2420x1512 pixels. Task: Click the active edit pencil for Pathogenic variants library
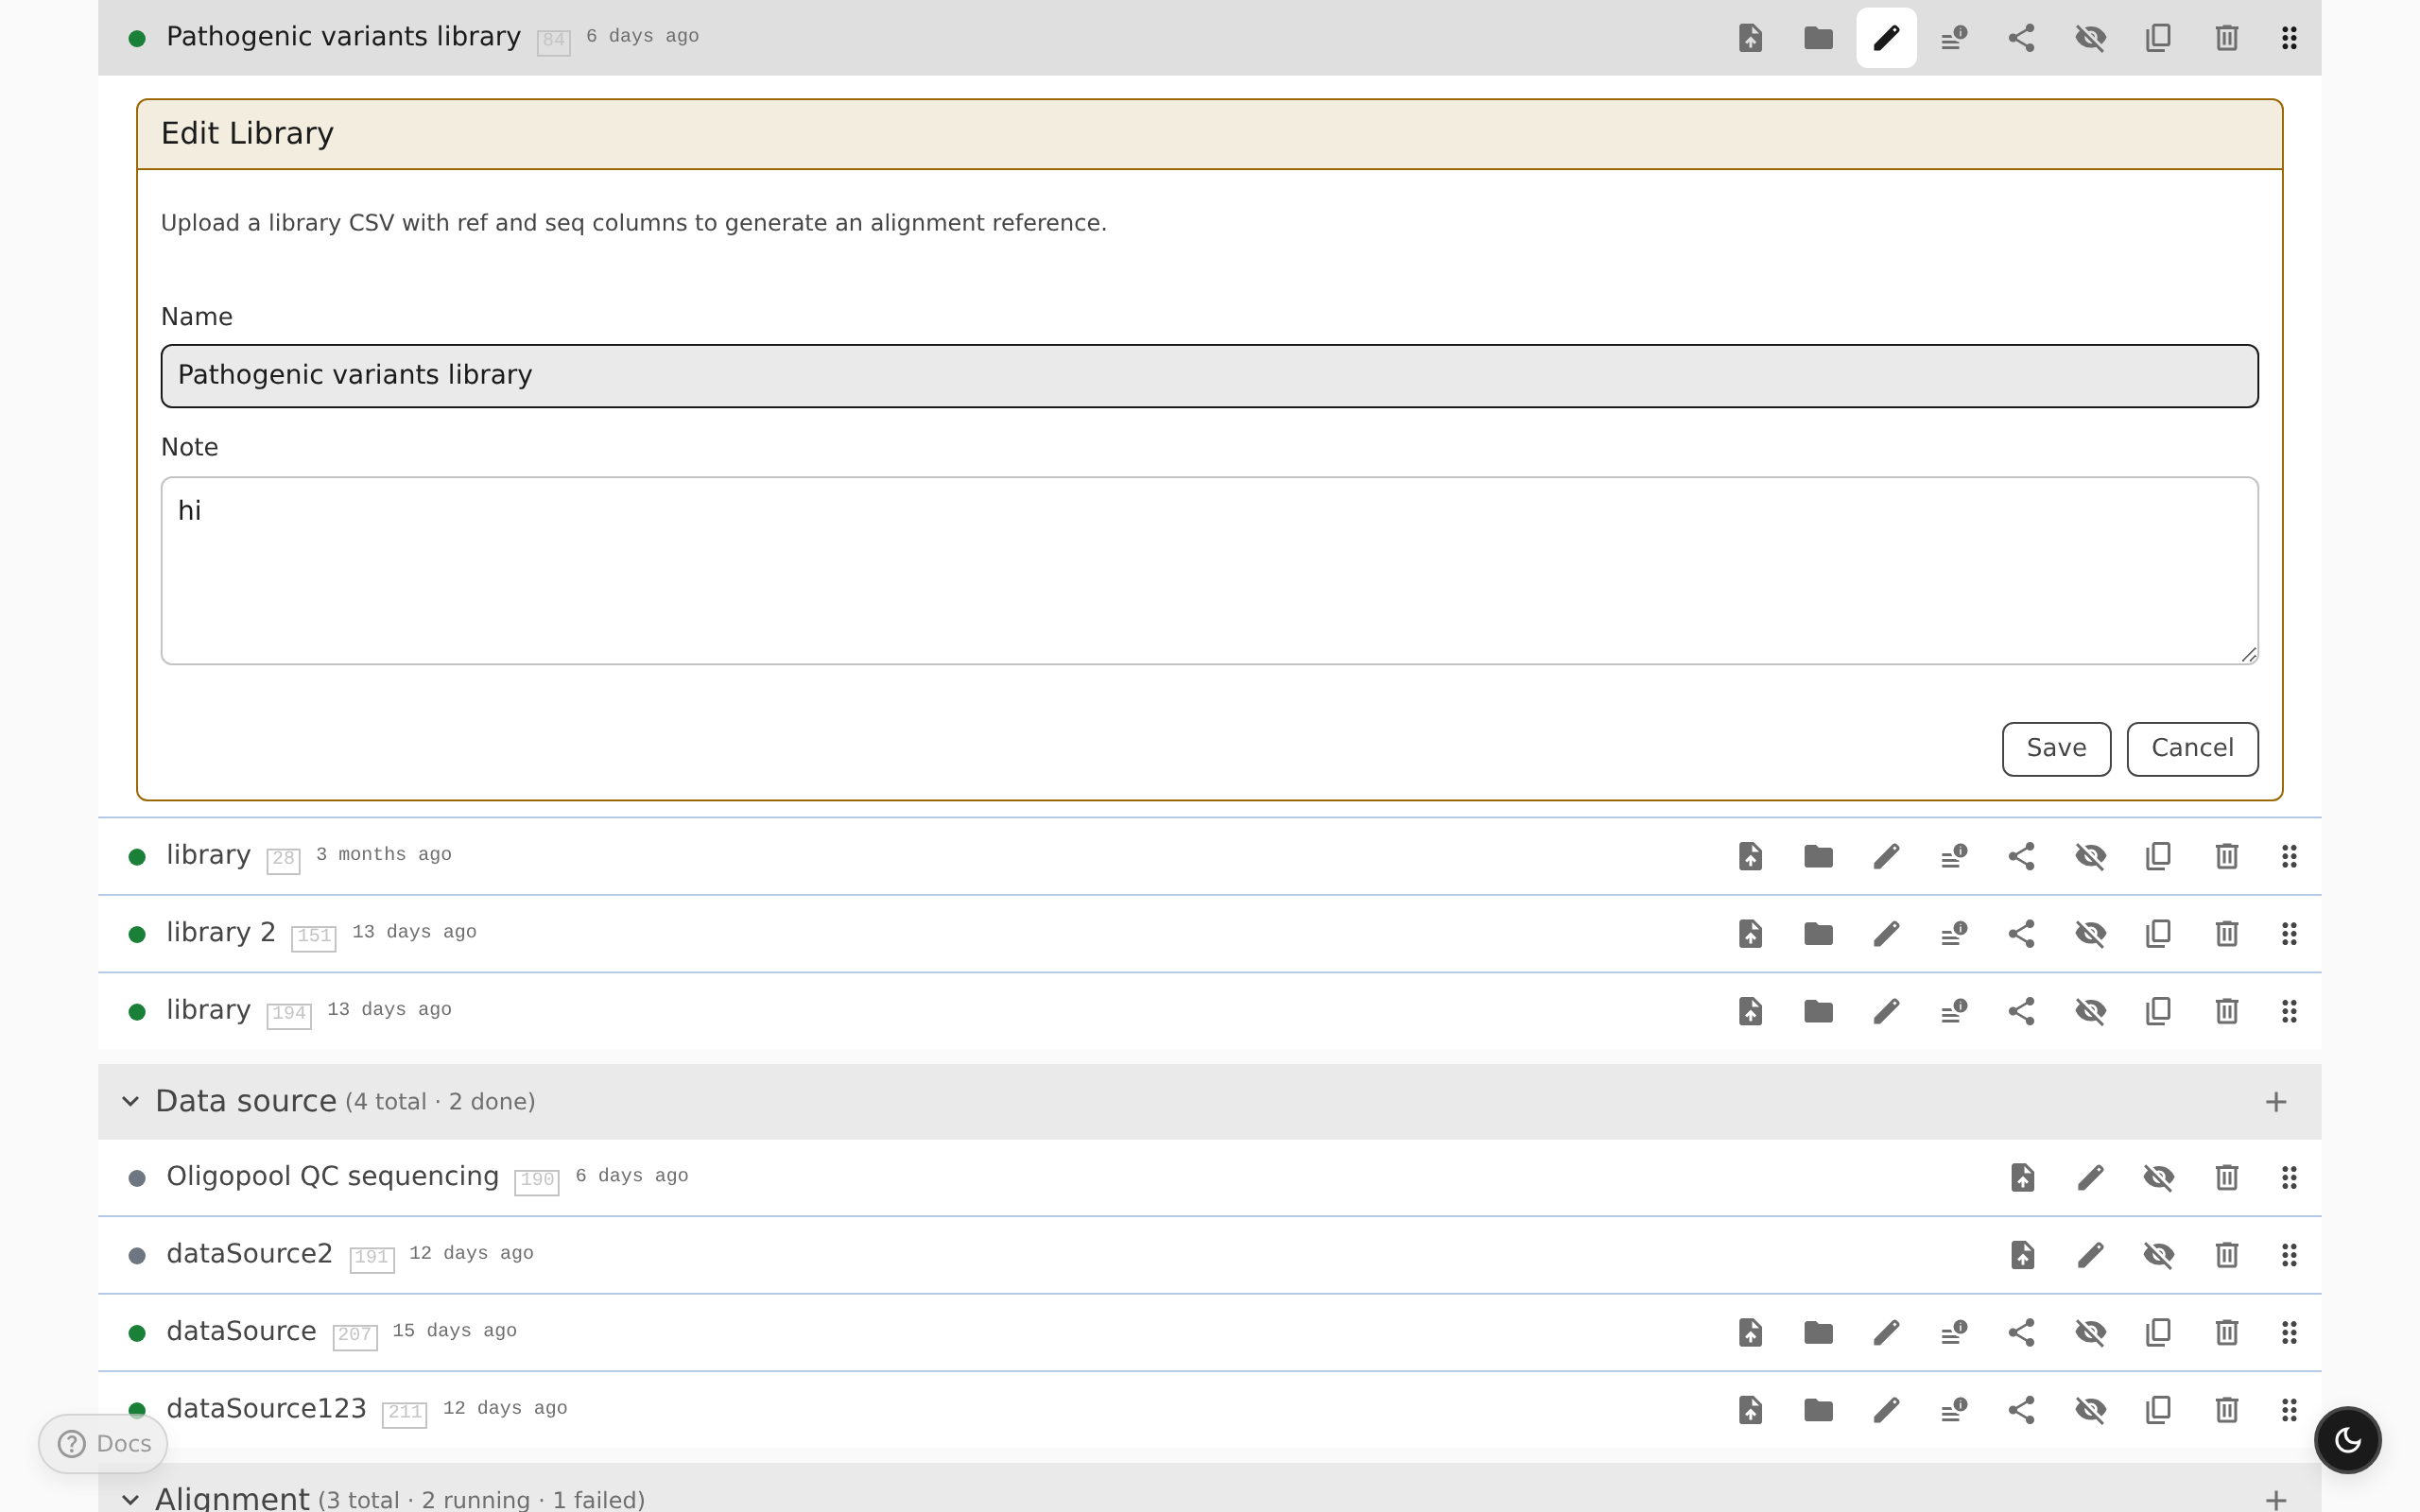click(1886, 38)
